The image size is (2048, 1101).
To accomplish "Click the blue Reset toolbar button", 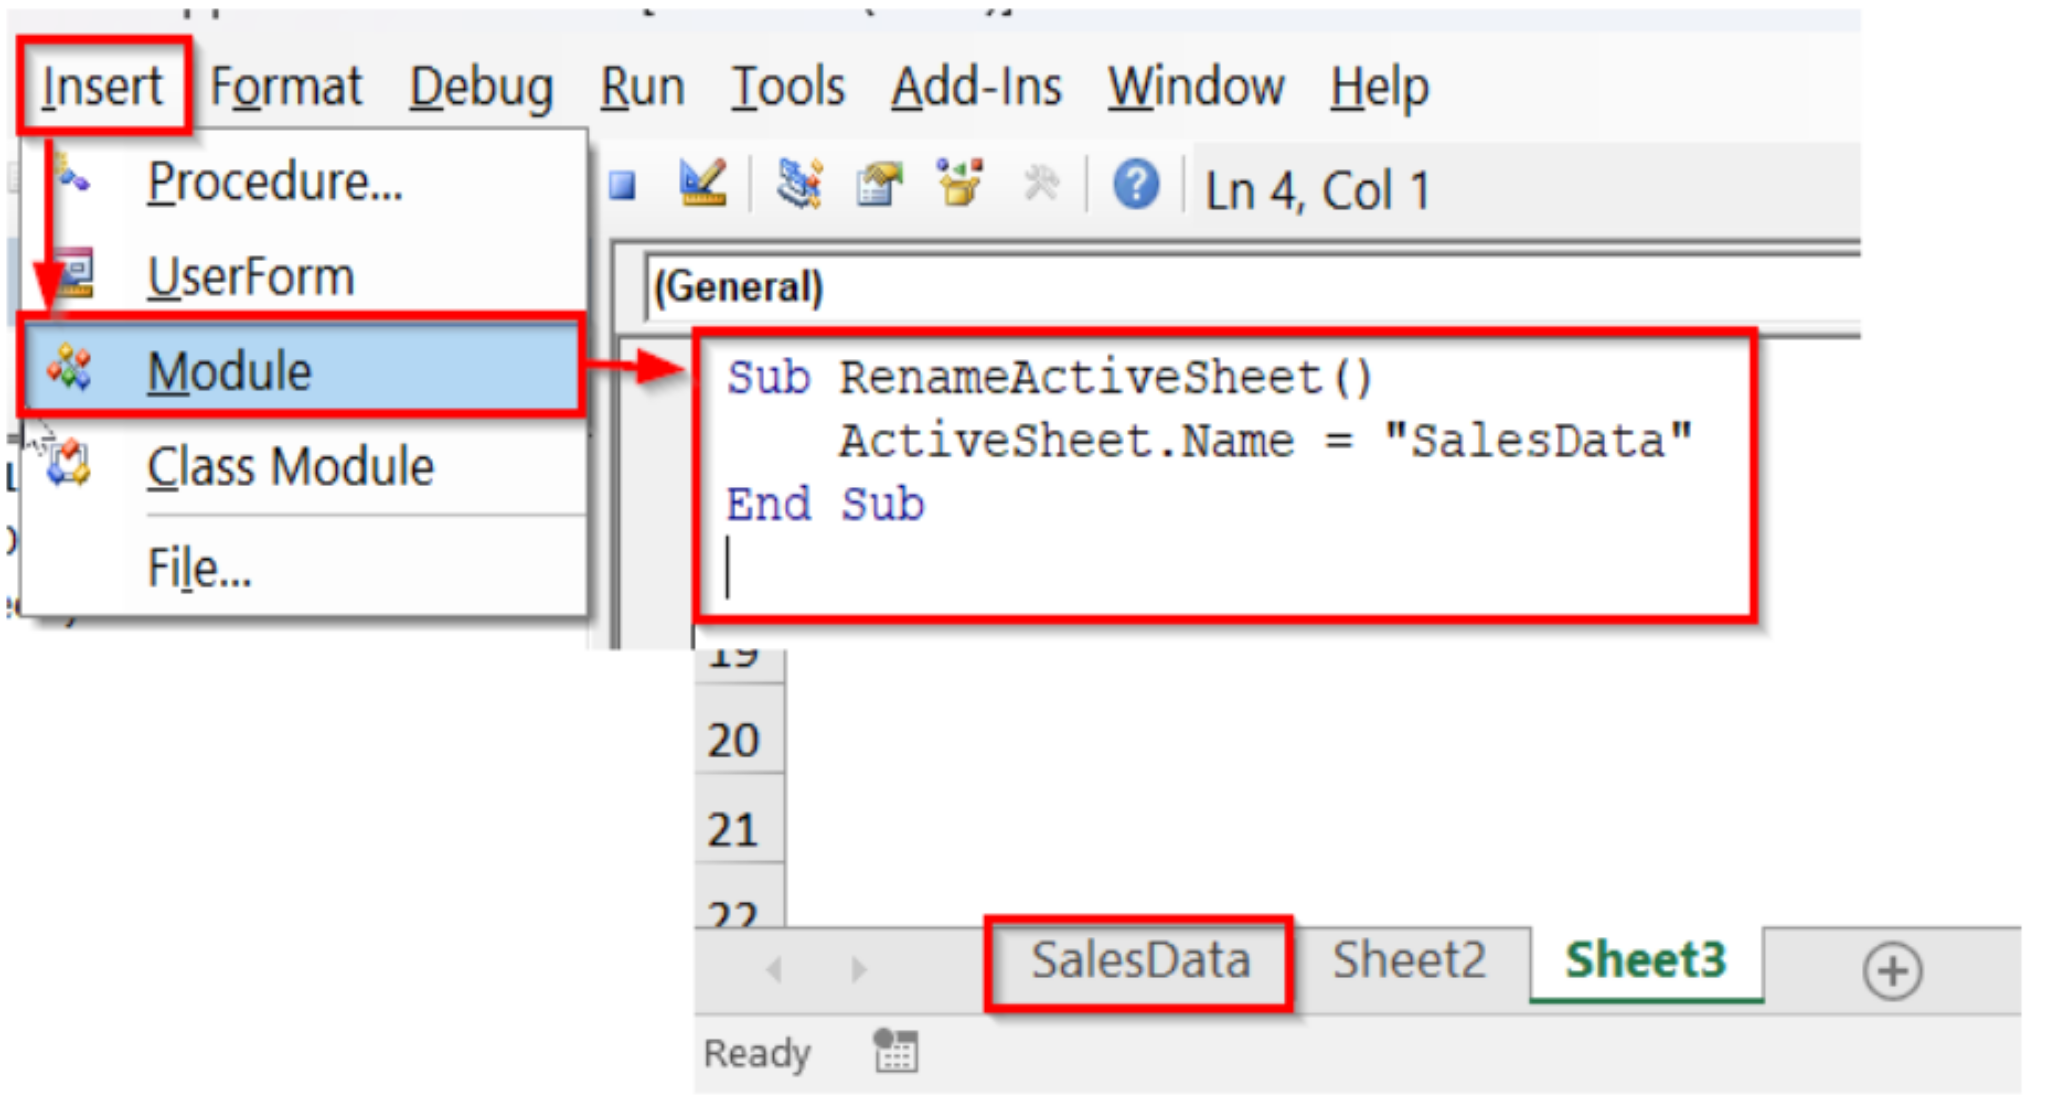I will click(x=622, y=185).
